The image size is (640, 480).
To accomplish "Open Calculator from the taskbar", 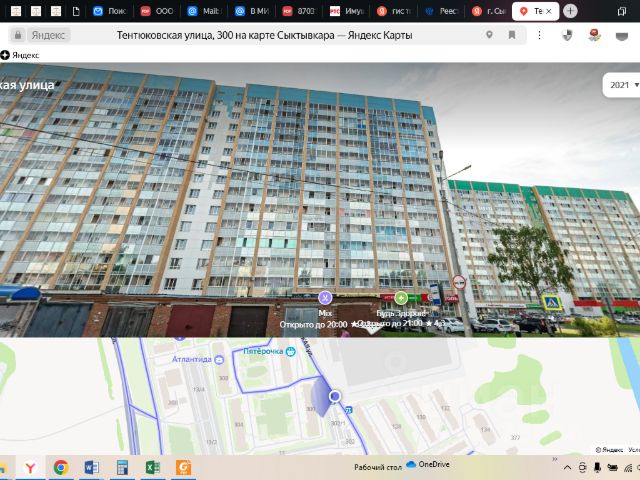I will click(x=122, y=467).
